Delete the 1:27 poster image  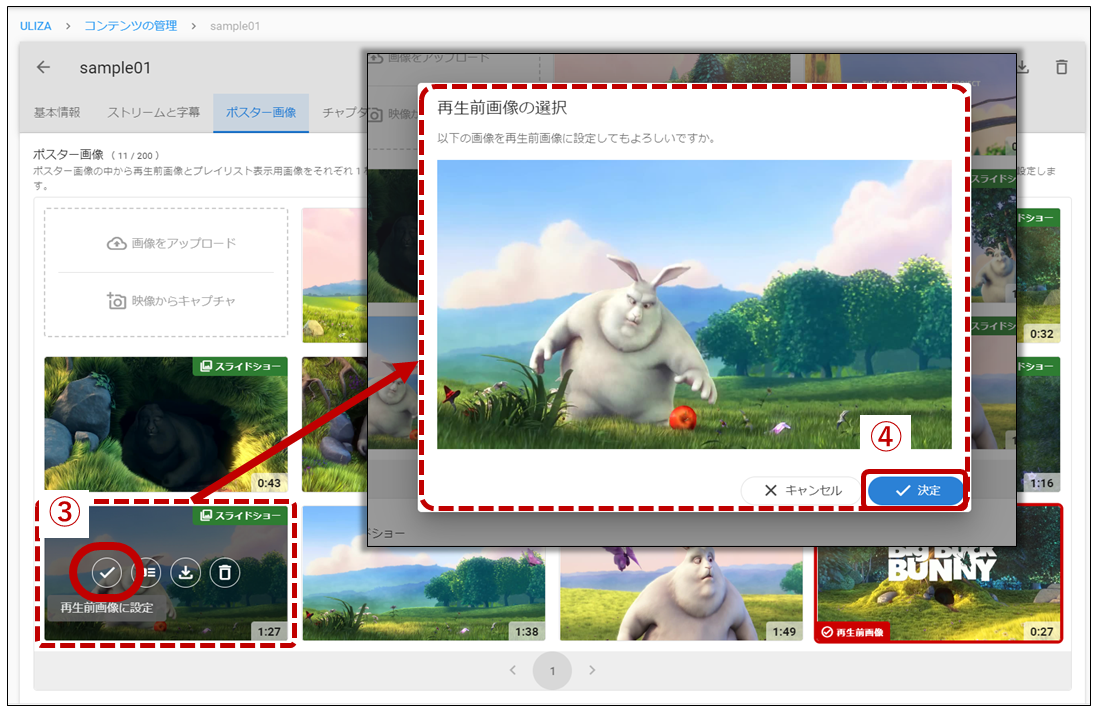(224, 573)
